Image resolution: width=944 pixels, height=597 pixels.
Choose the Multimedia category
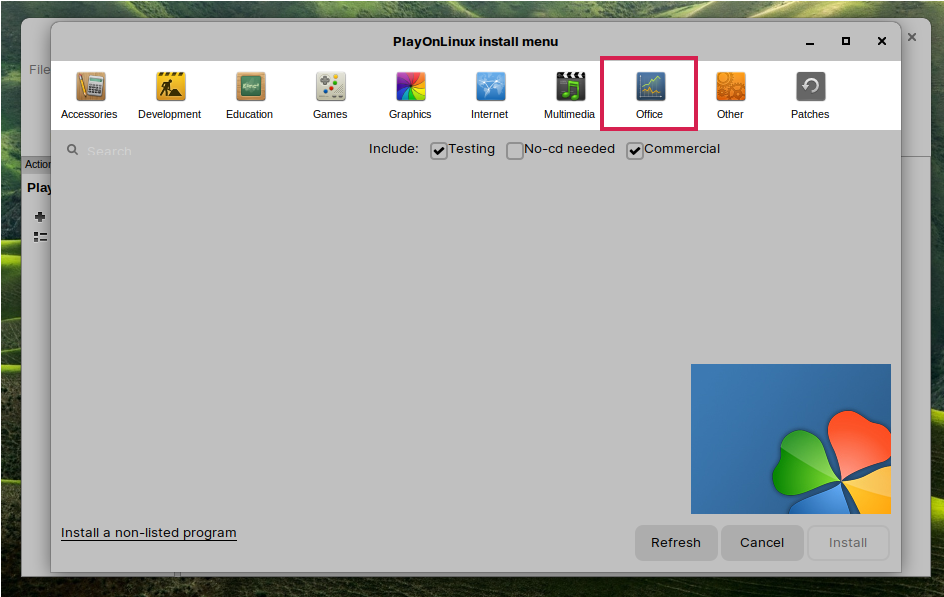[x=570, y=96]
